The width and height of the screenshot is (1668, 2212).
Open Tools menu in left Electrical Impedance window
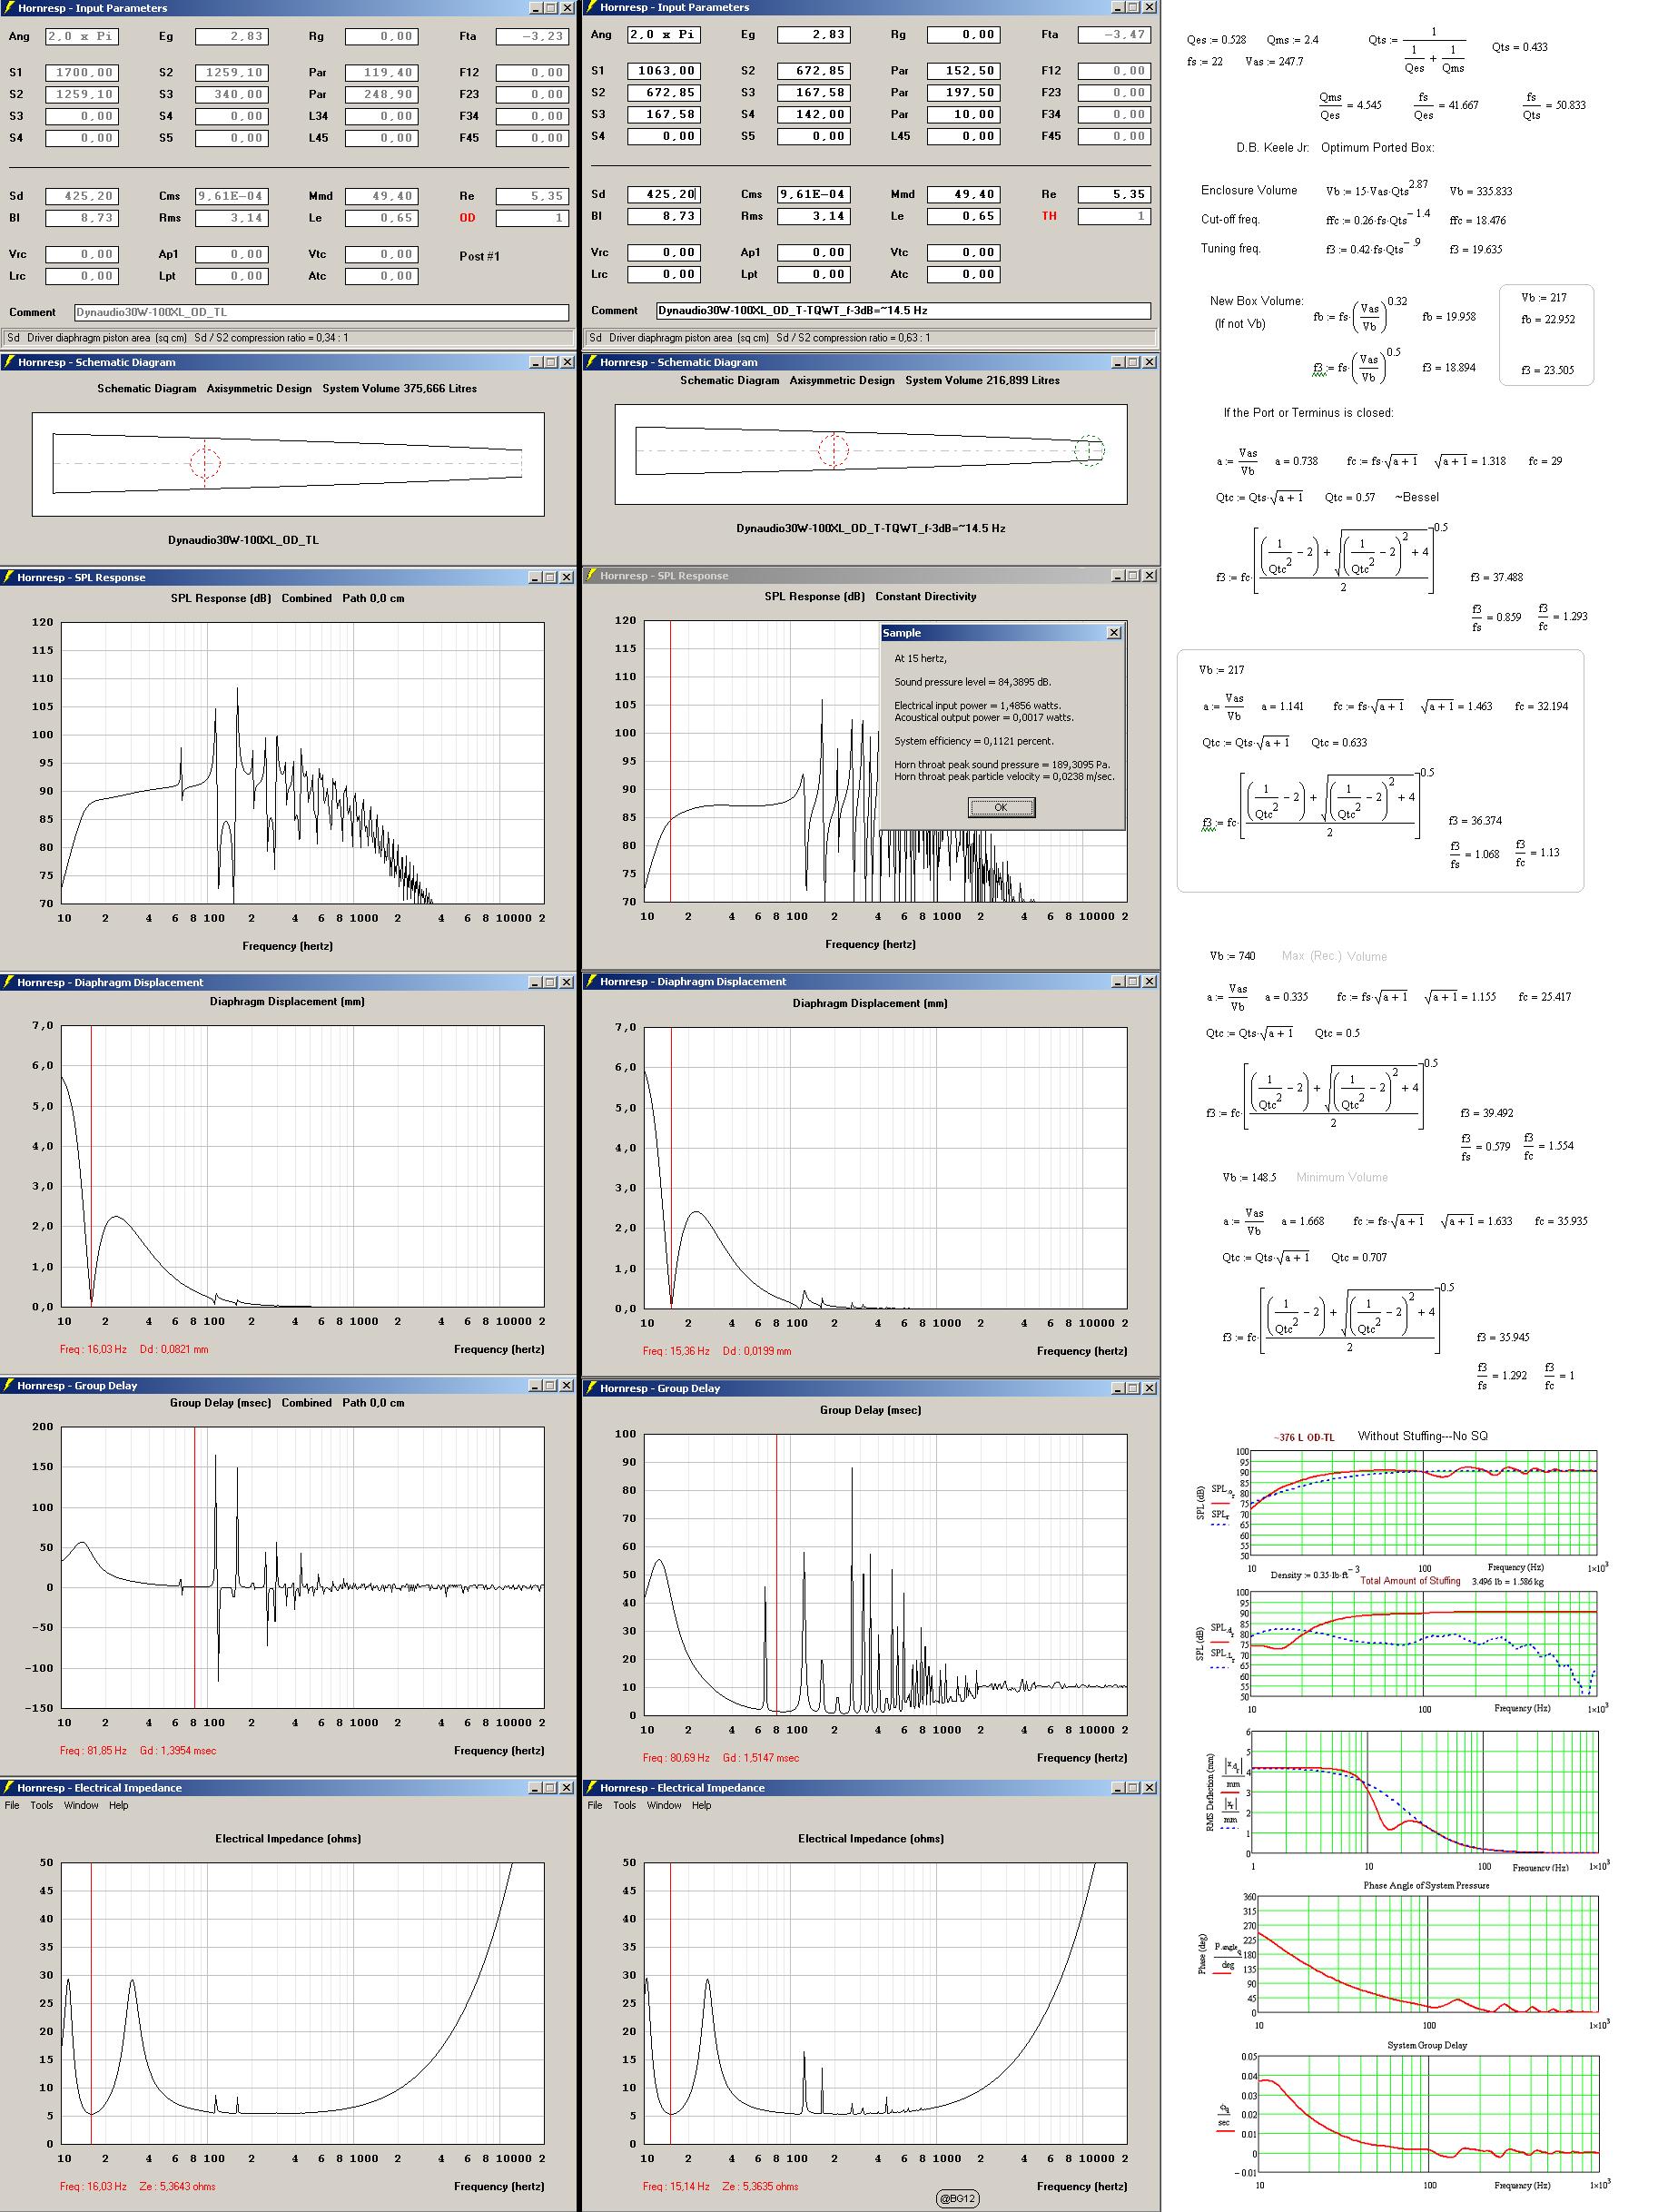41,1805
